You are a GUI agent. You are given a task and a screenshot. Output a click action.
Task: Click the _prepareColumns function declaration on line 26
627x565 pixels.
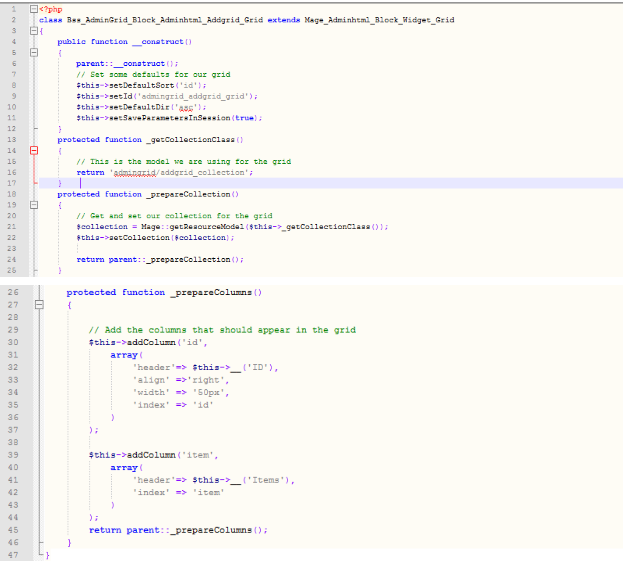click(x=164, y=292)
